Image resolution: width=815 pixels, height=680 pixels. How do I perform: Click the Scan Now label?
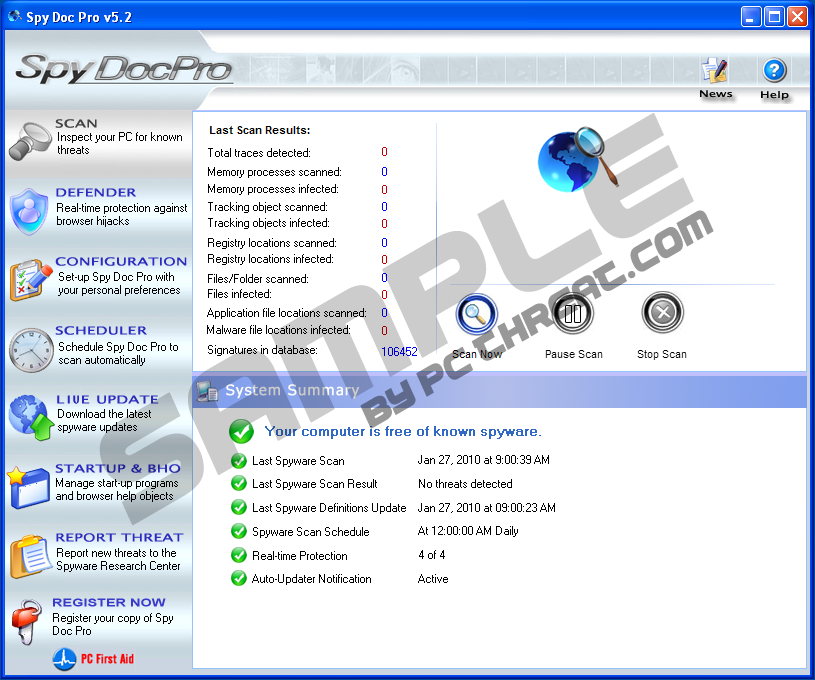(x=477, y=354)
